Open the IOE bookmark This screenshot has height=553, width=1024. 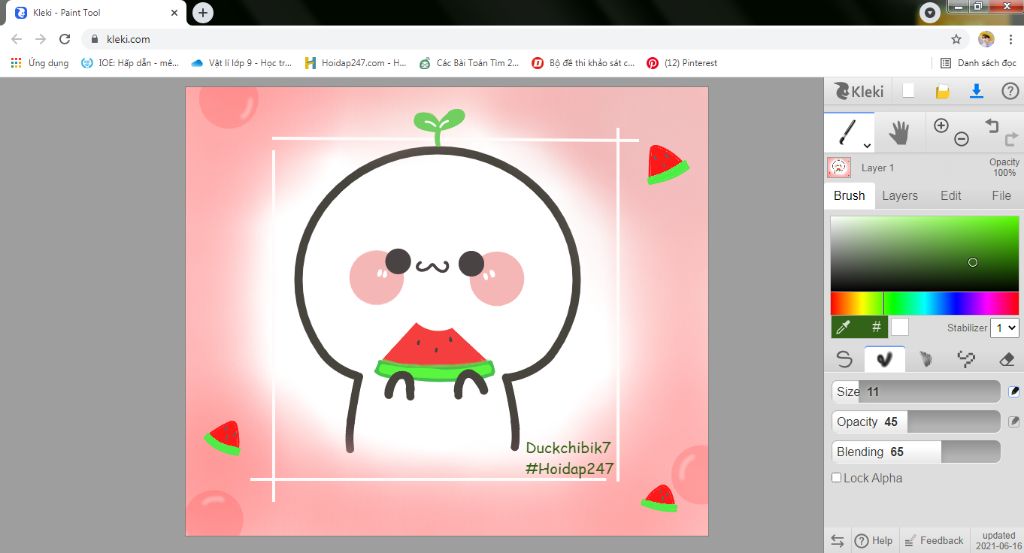point(129,63)
